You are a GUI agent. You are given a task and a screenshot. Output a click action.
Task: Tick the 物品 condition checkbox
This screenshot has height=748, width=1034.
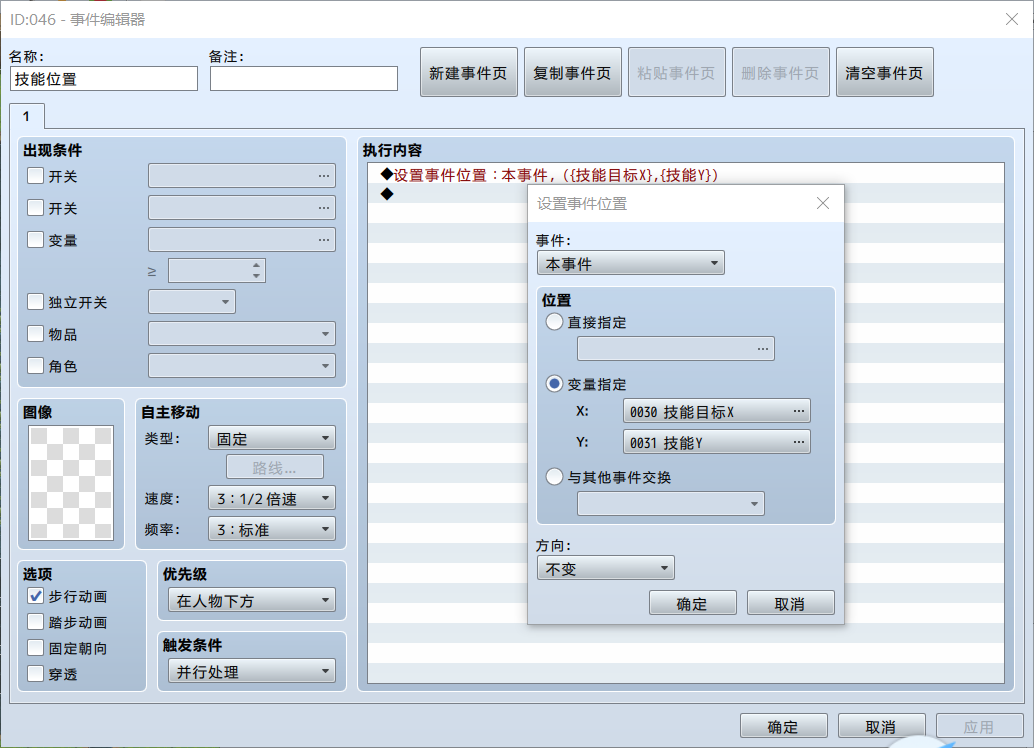pyautogui.click(x=36, y=334)
